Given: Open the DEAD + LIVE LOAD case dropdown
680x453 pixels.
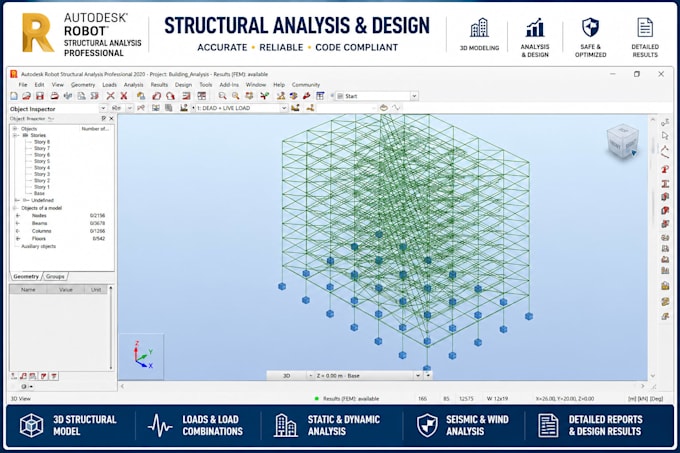Looking at the screenshot, I should point(284,108).
